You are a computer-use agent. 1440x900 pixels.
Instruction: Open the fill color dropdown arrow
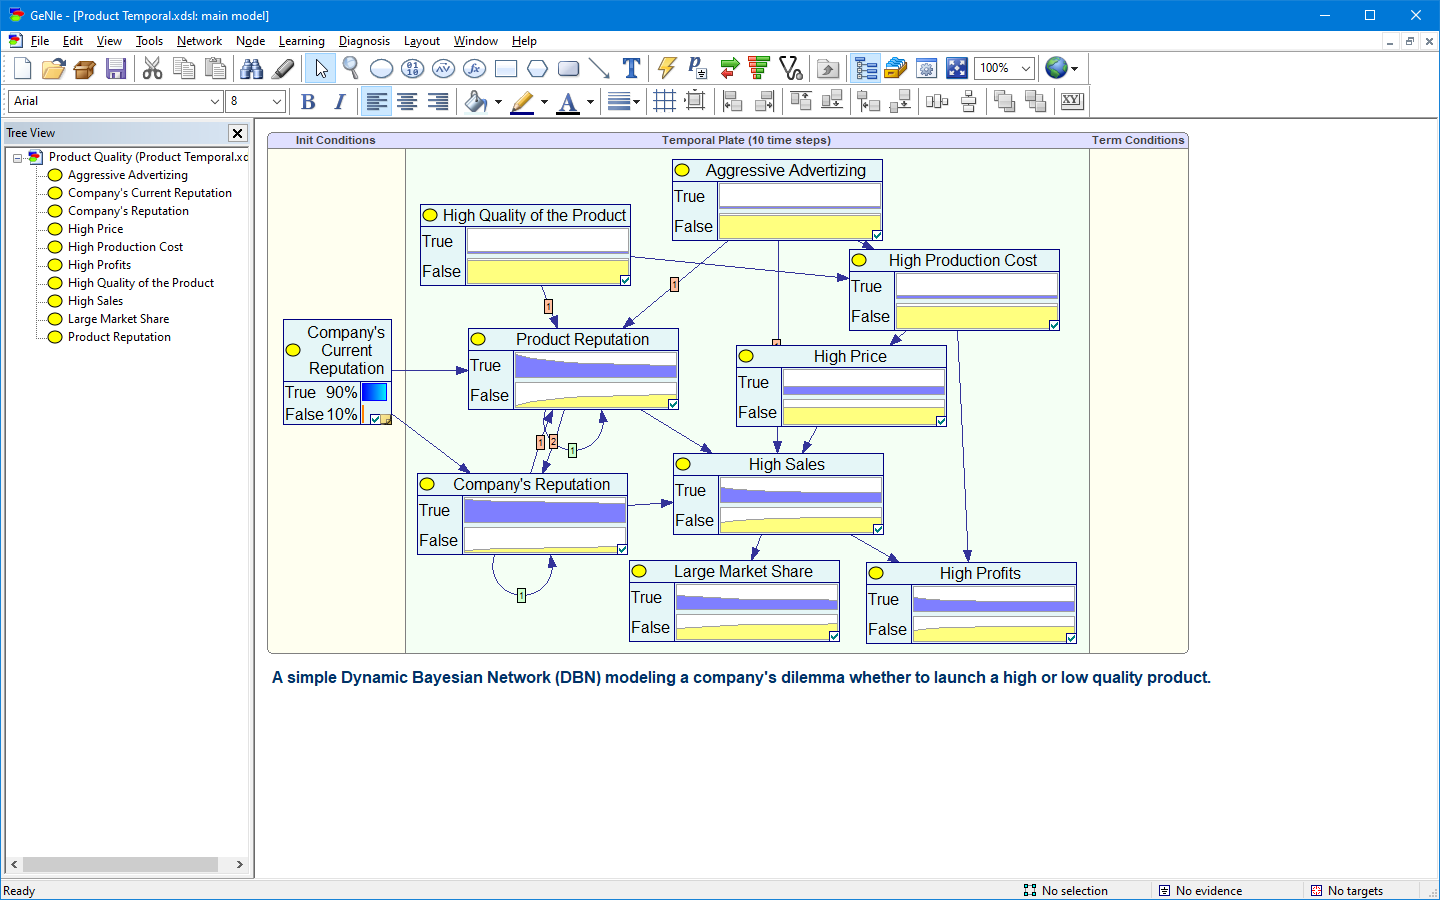pos(498,101)
